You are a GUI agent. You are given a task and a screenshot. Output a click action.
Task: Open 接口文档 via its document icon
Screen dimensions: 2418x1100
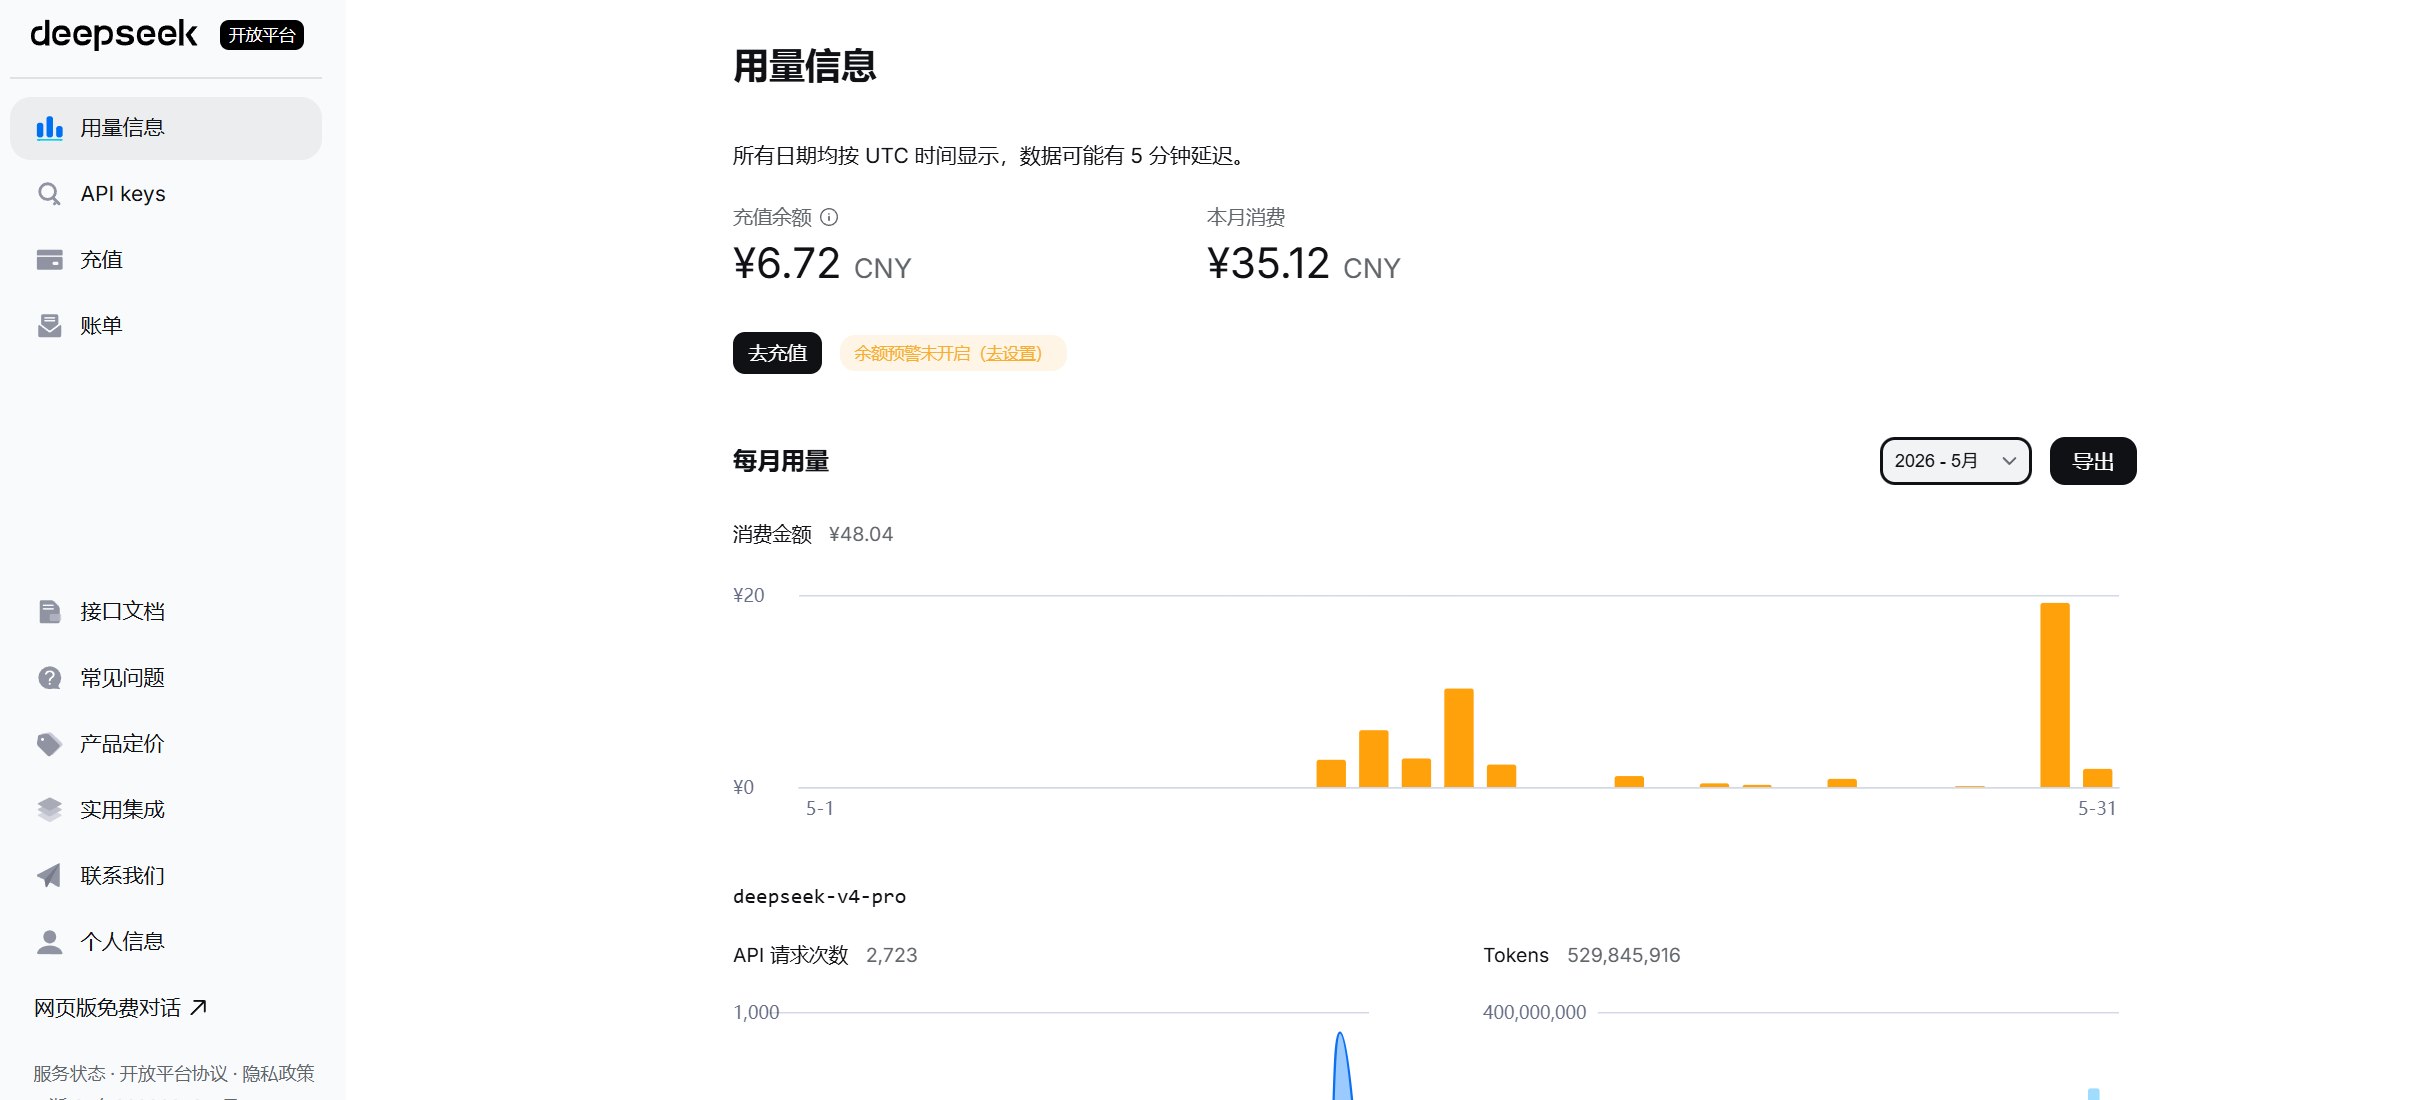(x=49, y=612)
